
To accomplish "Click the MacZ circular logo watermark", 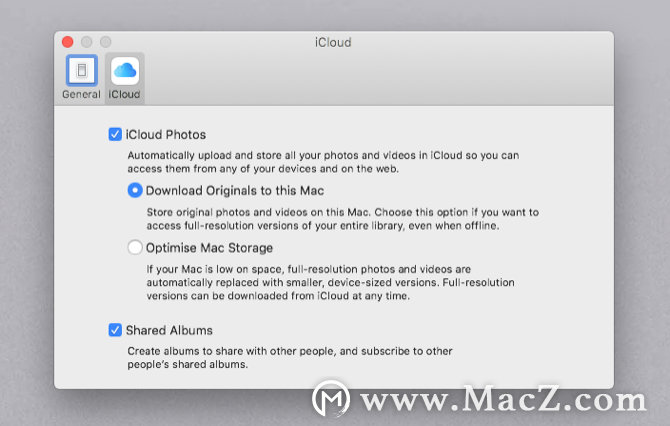I will tap(331, 398).
